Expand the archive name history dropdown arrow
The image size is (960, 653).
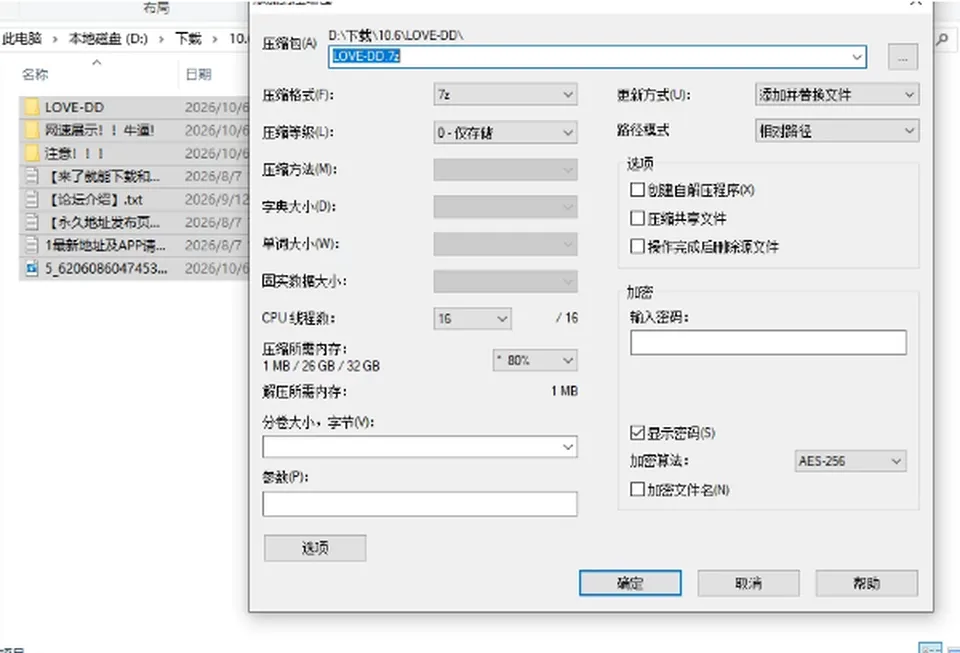[x=857, y=57]
